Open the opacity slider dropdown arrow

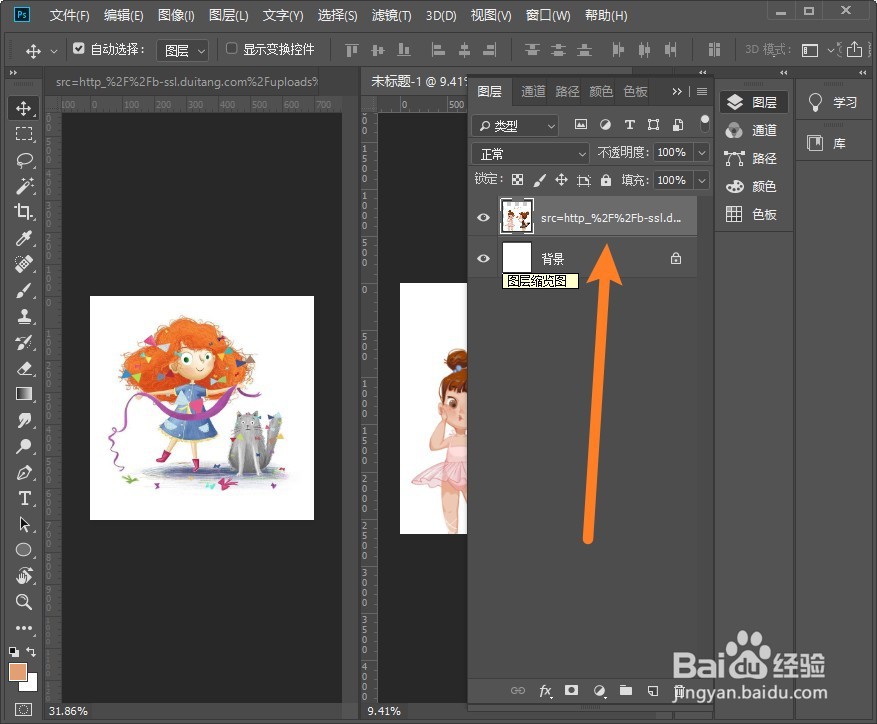click(x=701, y=152)
